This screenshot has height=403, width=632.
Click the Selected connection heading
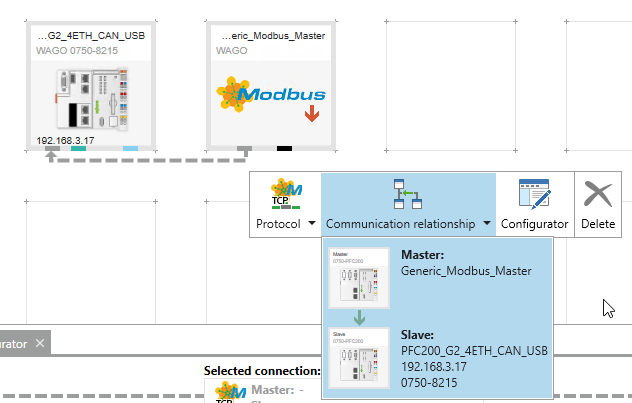[262, 371]
